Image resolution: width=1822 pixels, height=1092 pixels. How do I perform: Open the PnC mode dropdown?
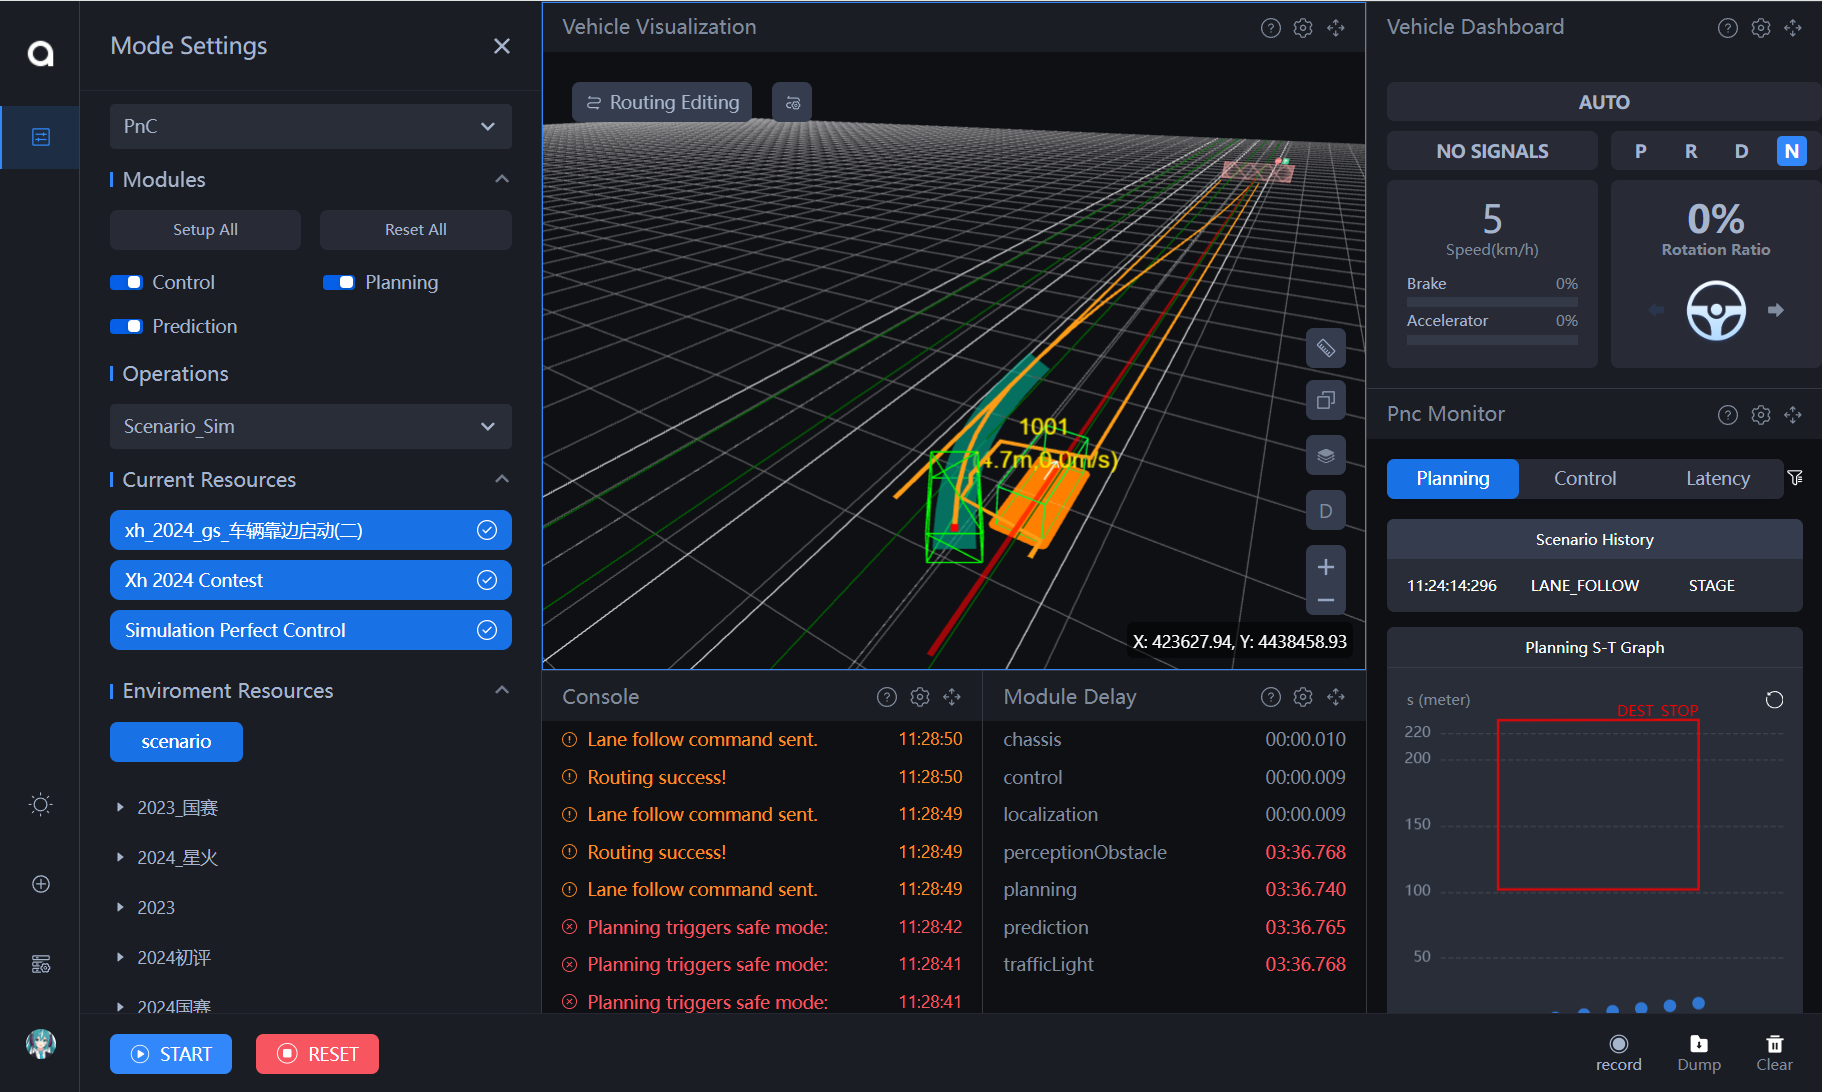tap(310, 127)
